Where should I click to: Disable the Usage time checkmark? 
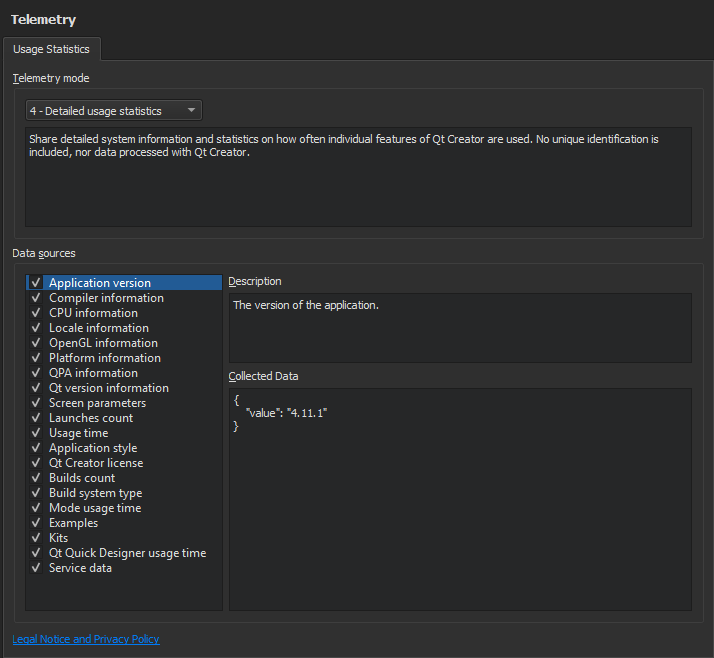pos(35,433)
